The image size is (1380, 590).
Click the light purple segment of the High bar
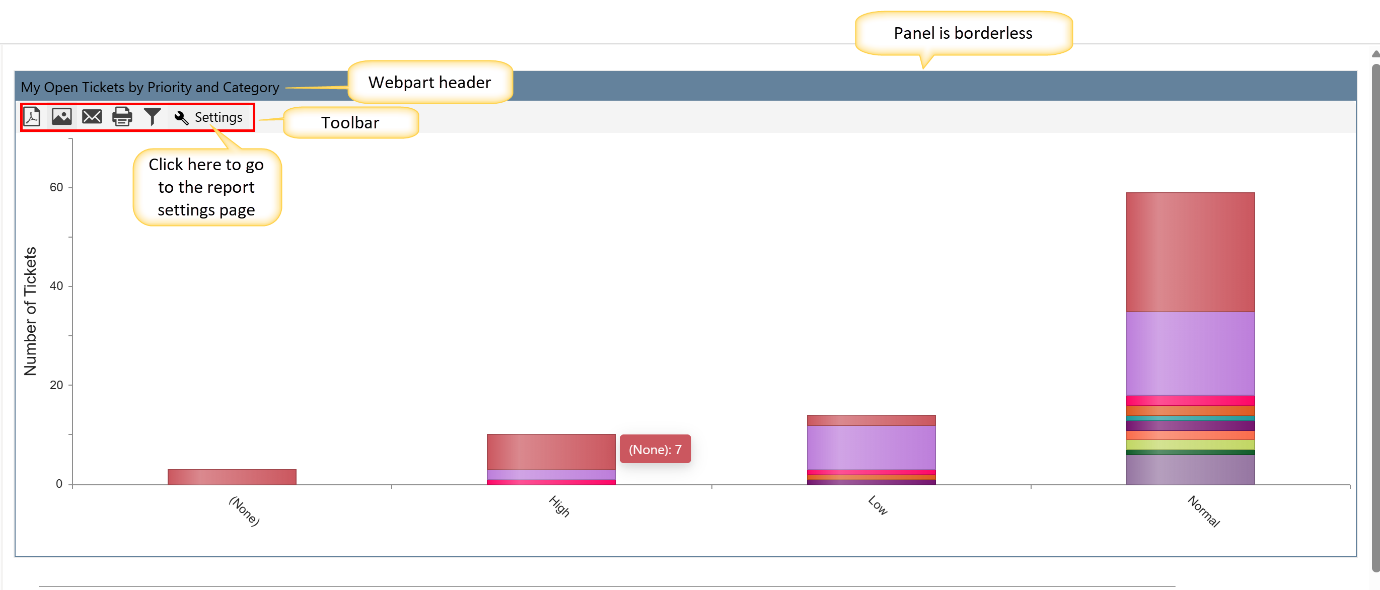(551, 474)
